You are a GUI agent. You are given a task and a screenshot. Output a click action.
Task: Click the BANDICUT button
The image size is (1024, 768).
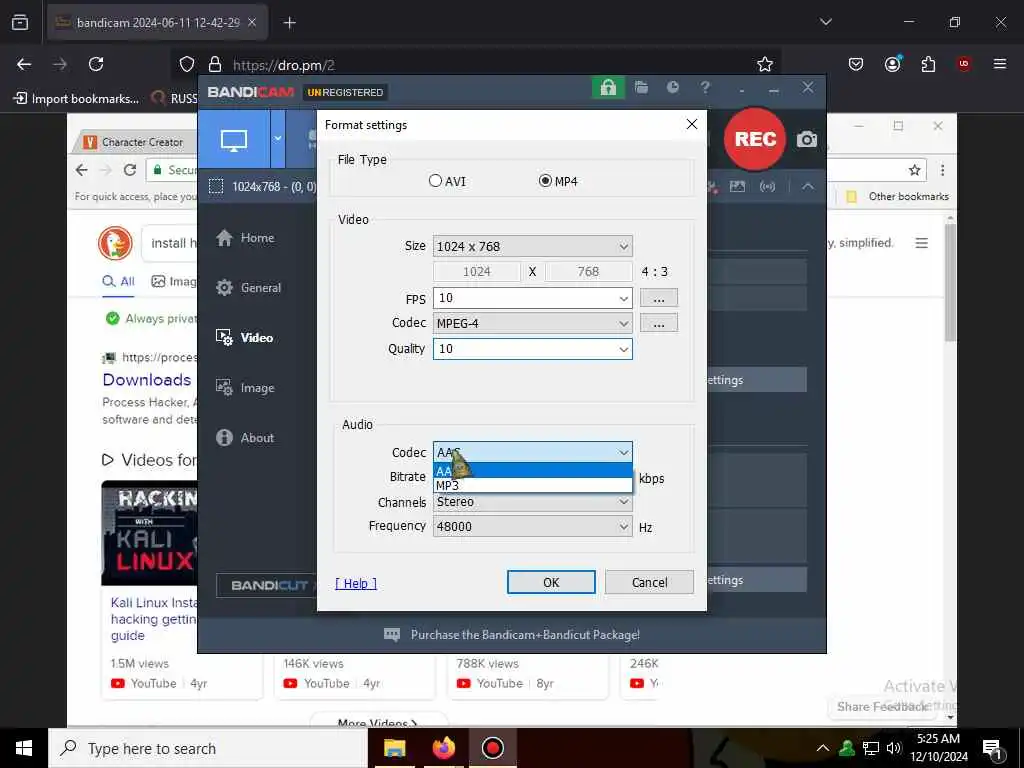pos(266,585)
